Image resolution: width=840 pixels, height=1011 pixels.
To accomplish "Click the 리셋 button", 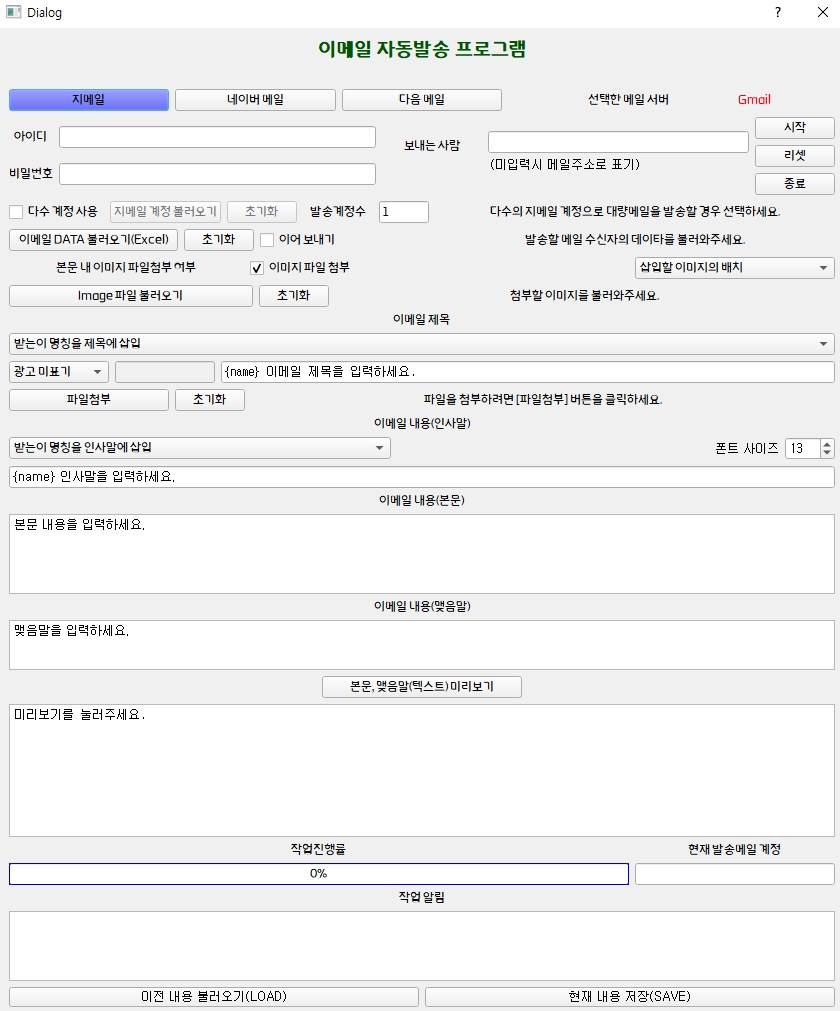I will click(794, 156).
